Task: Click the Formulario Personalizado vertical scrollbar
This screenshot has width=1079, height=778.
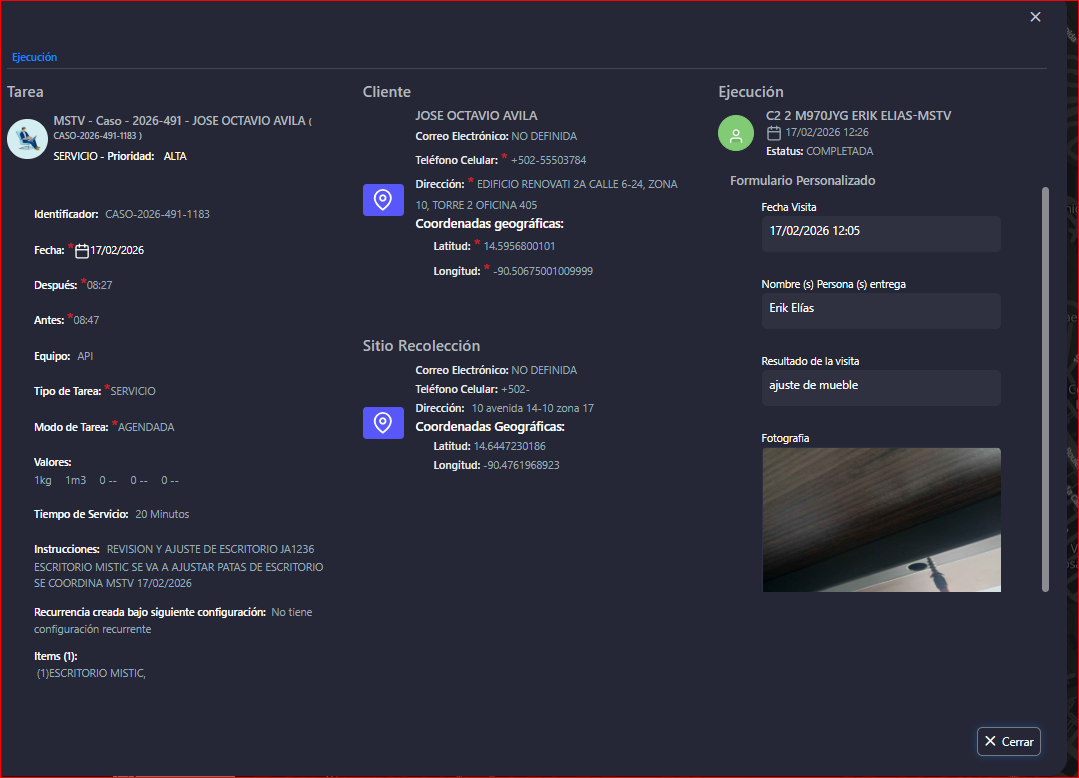Action: (x=1046, y=388)
